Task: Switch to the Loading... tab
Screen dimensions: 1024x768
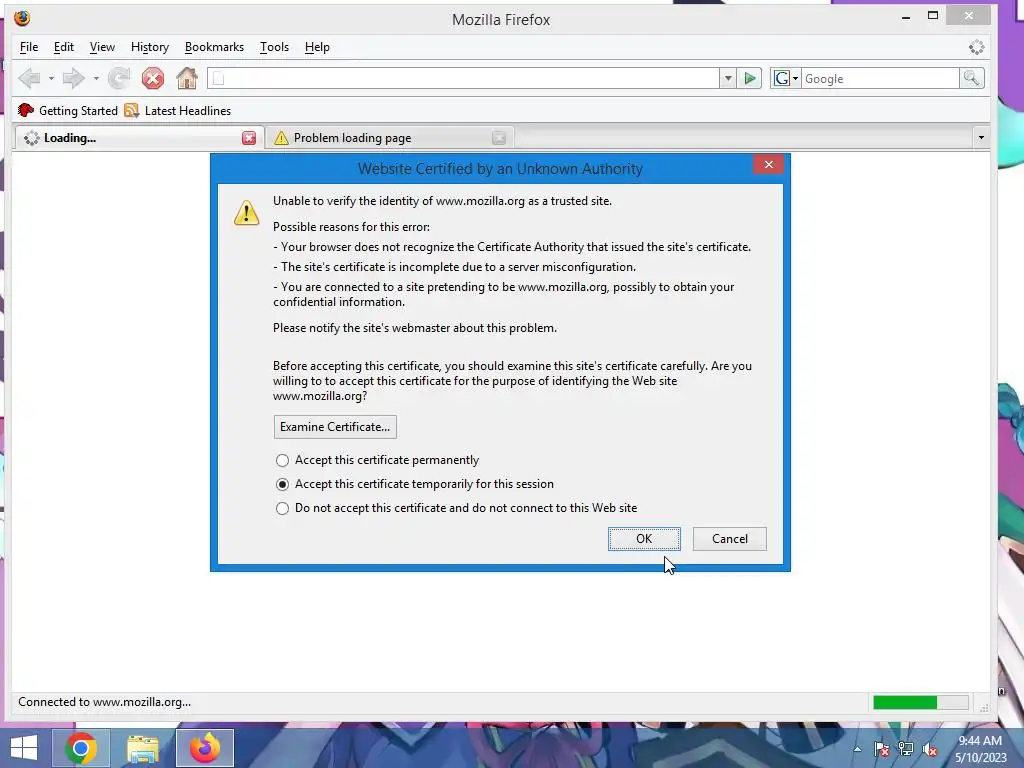Action: pyautogui.click(x=138, y=138)
